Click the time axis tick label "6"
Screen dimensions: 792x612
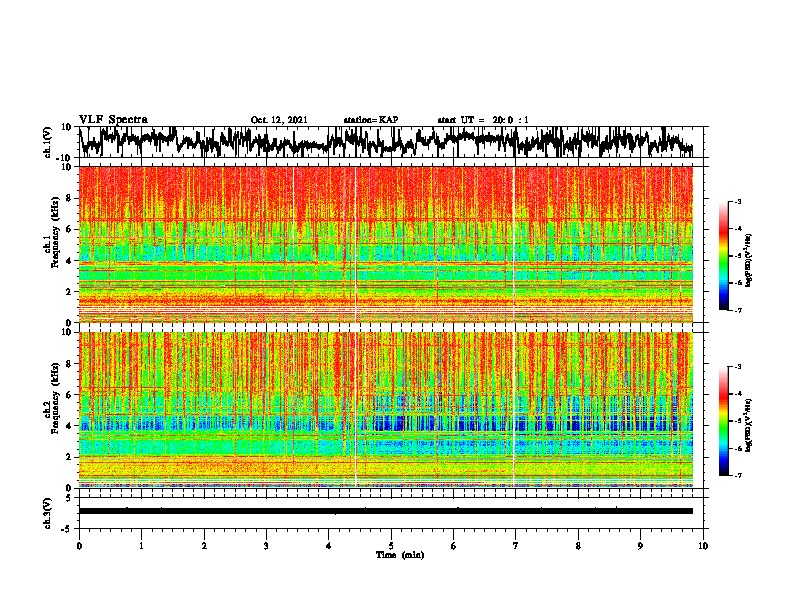point(454,546)
